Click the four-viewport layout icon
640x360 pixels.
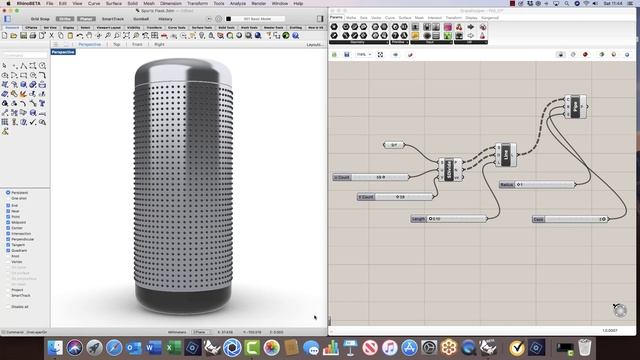pyautogui.click(x=155, y=36)
